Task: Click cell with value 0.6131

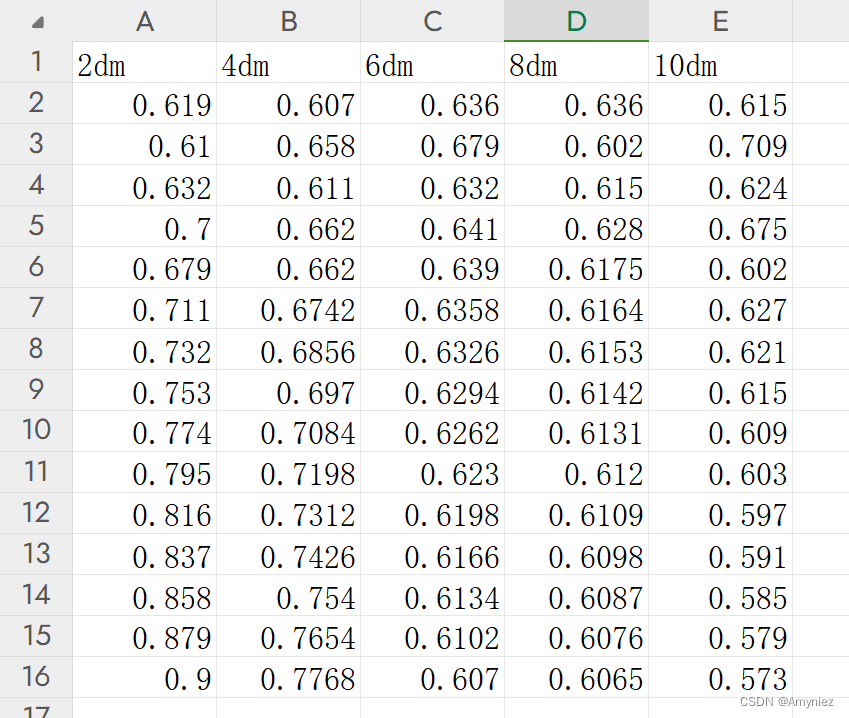Action: pyautogui.click(x=576, y=430)
